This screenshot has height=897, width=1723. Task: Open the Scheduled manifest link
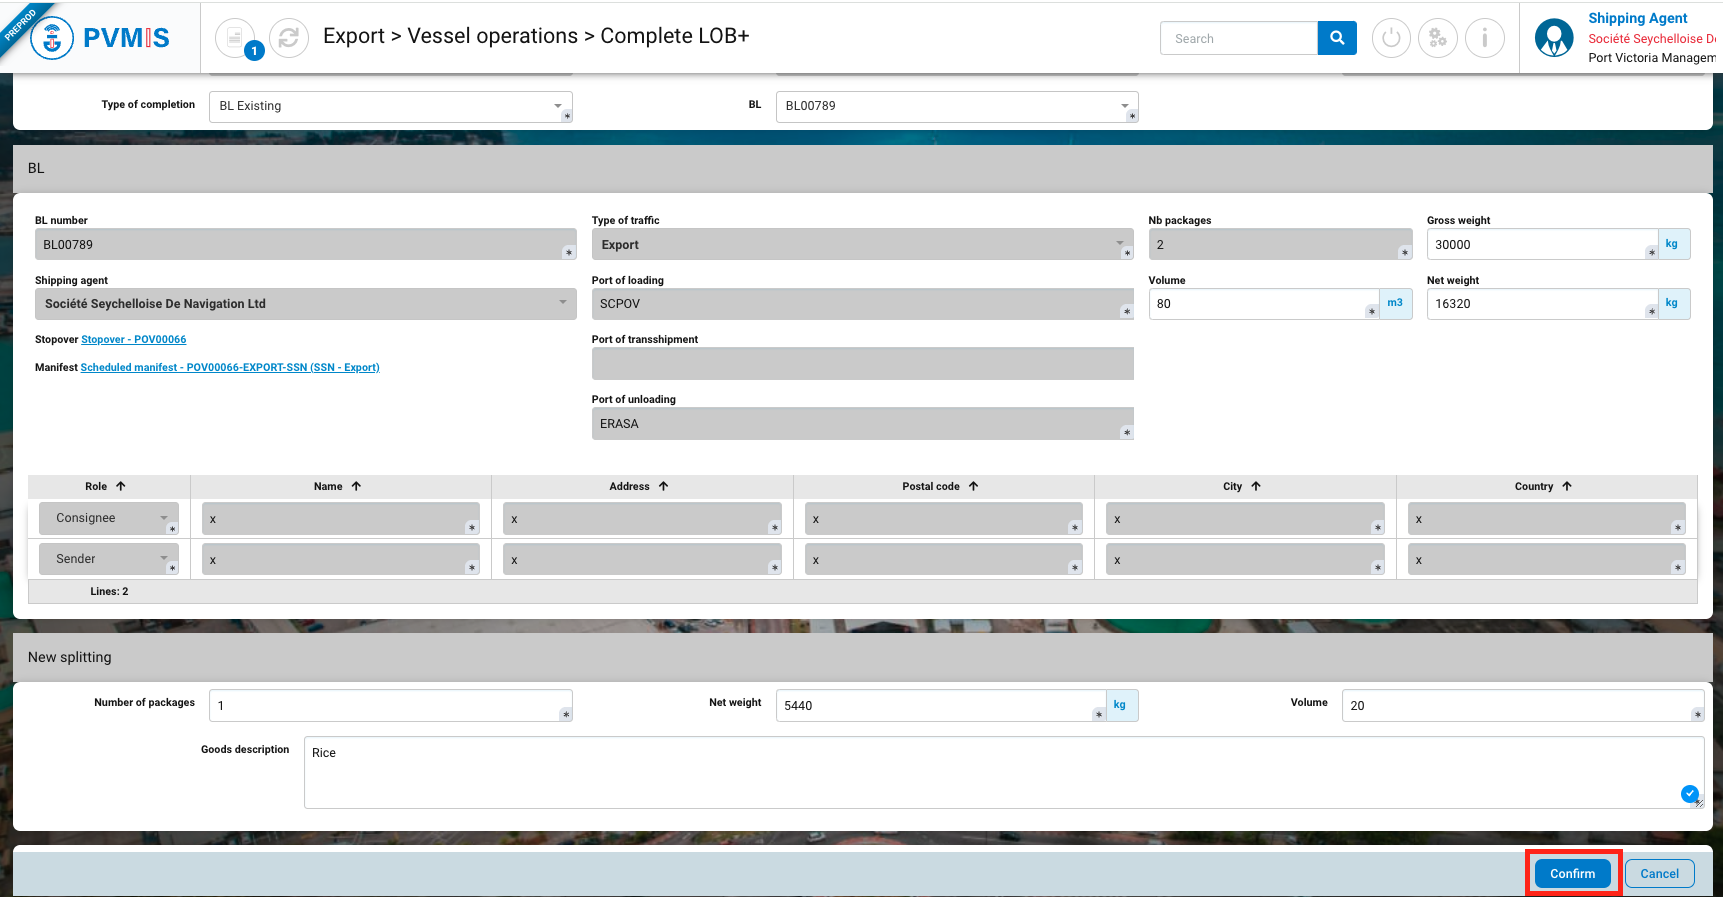230,368
